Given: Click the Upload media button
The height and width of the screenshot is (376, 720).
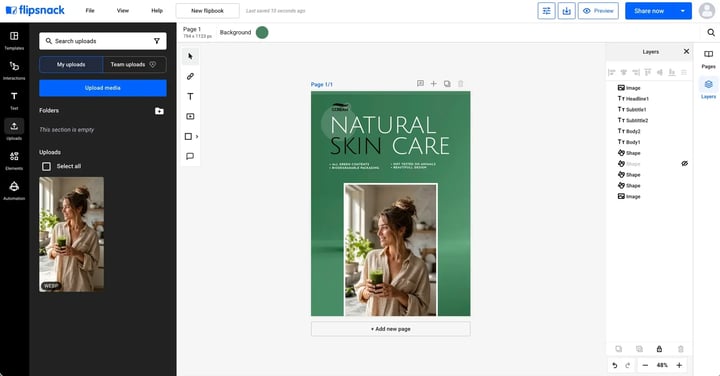Looking at the screenshot, I should [x=103, y=88].
